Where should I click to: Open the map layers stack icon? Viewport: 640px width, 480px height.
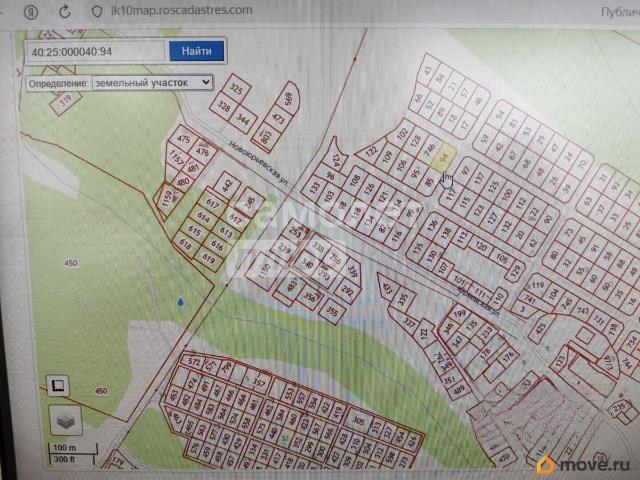tap(65, 420)
